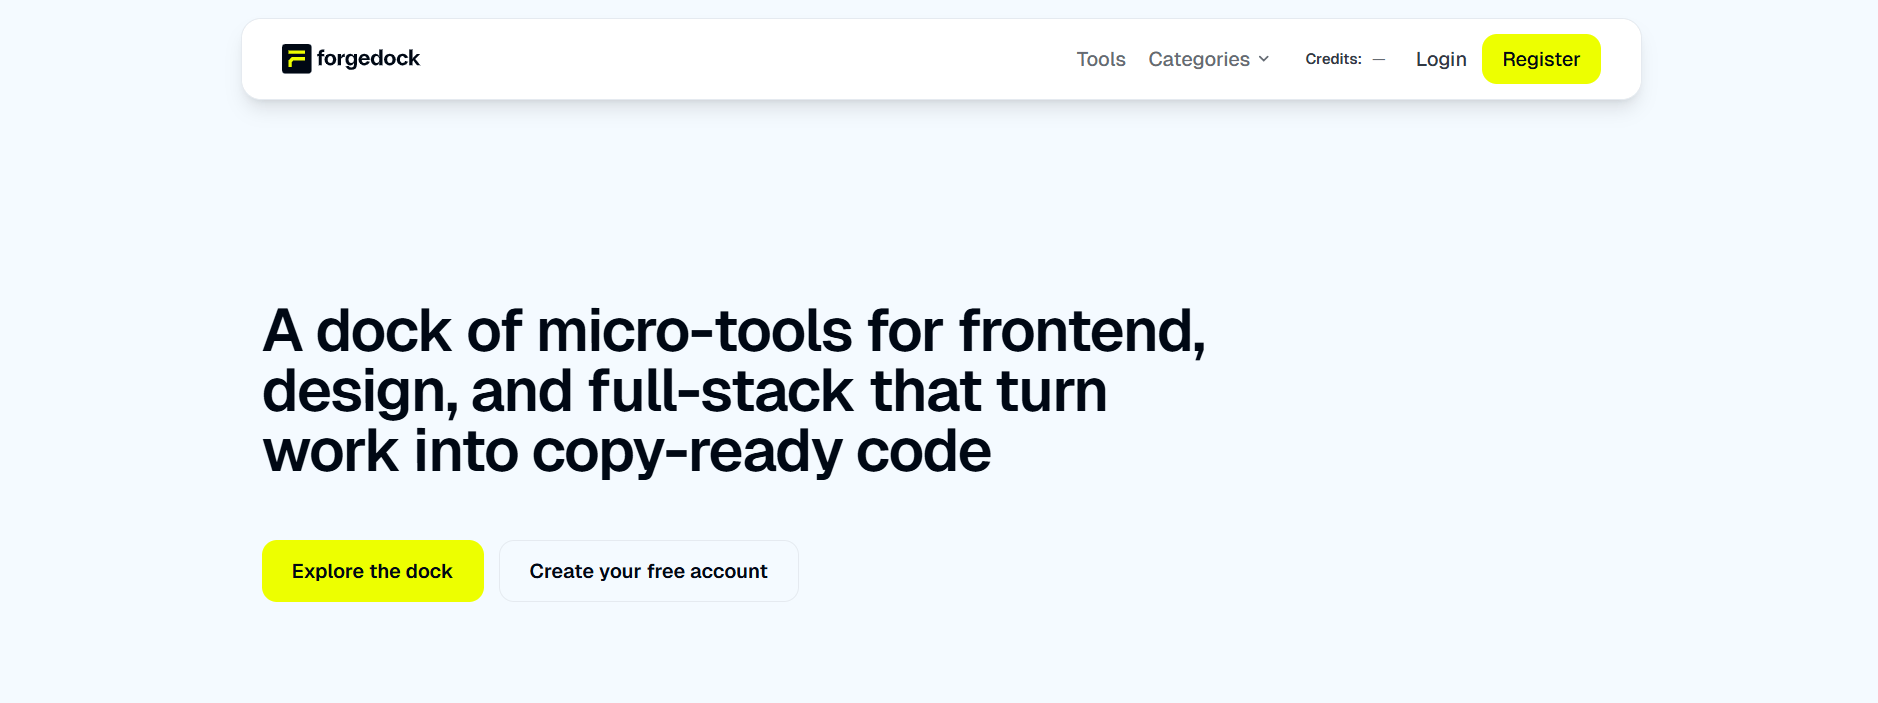Select Create your free account button
Screen dimensions: 1878x703
click(648, 571)
